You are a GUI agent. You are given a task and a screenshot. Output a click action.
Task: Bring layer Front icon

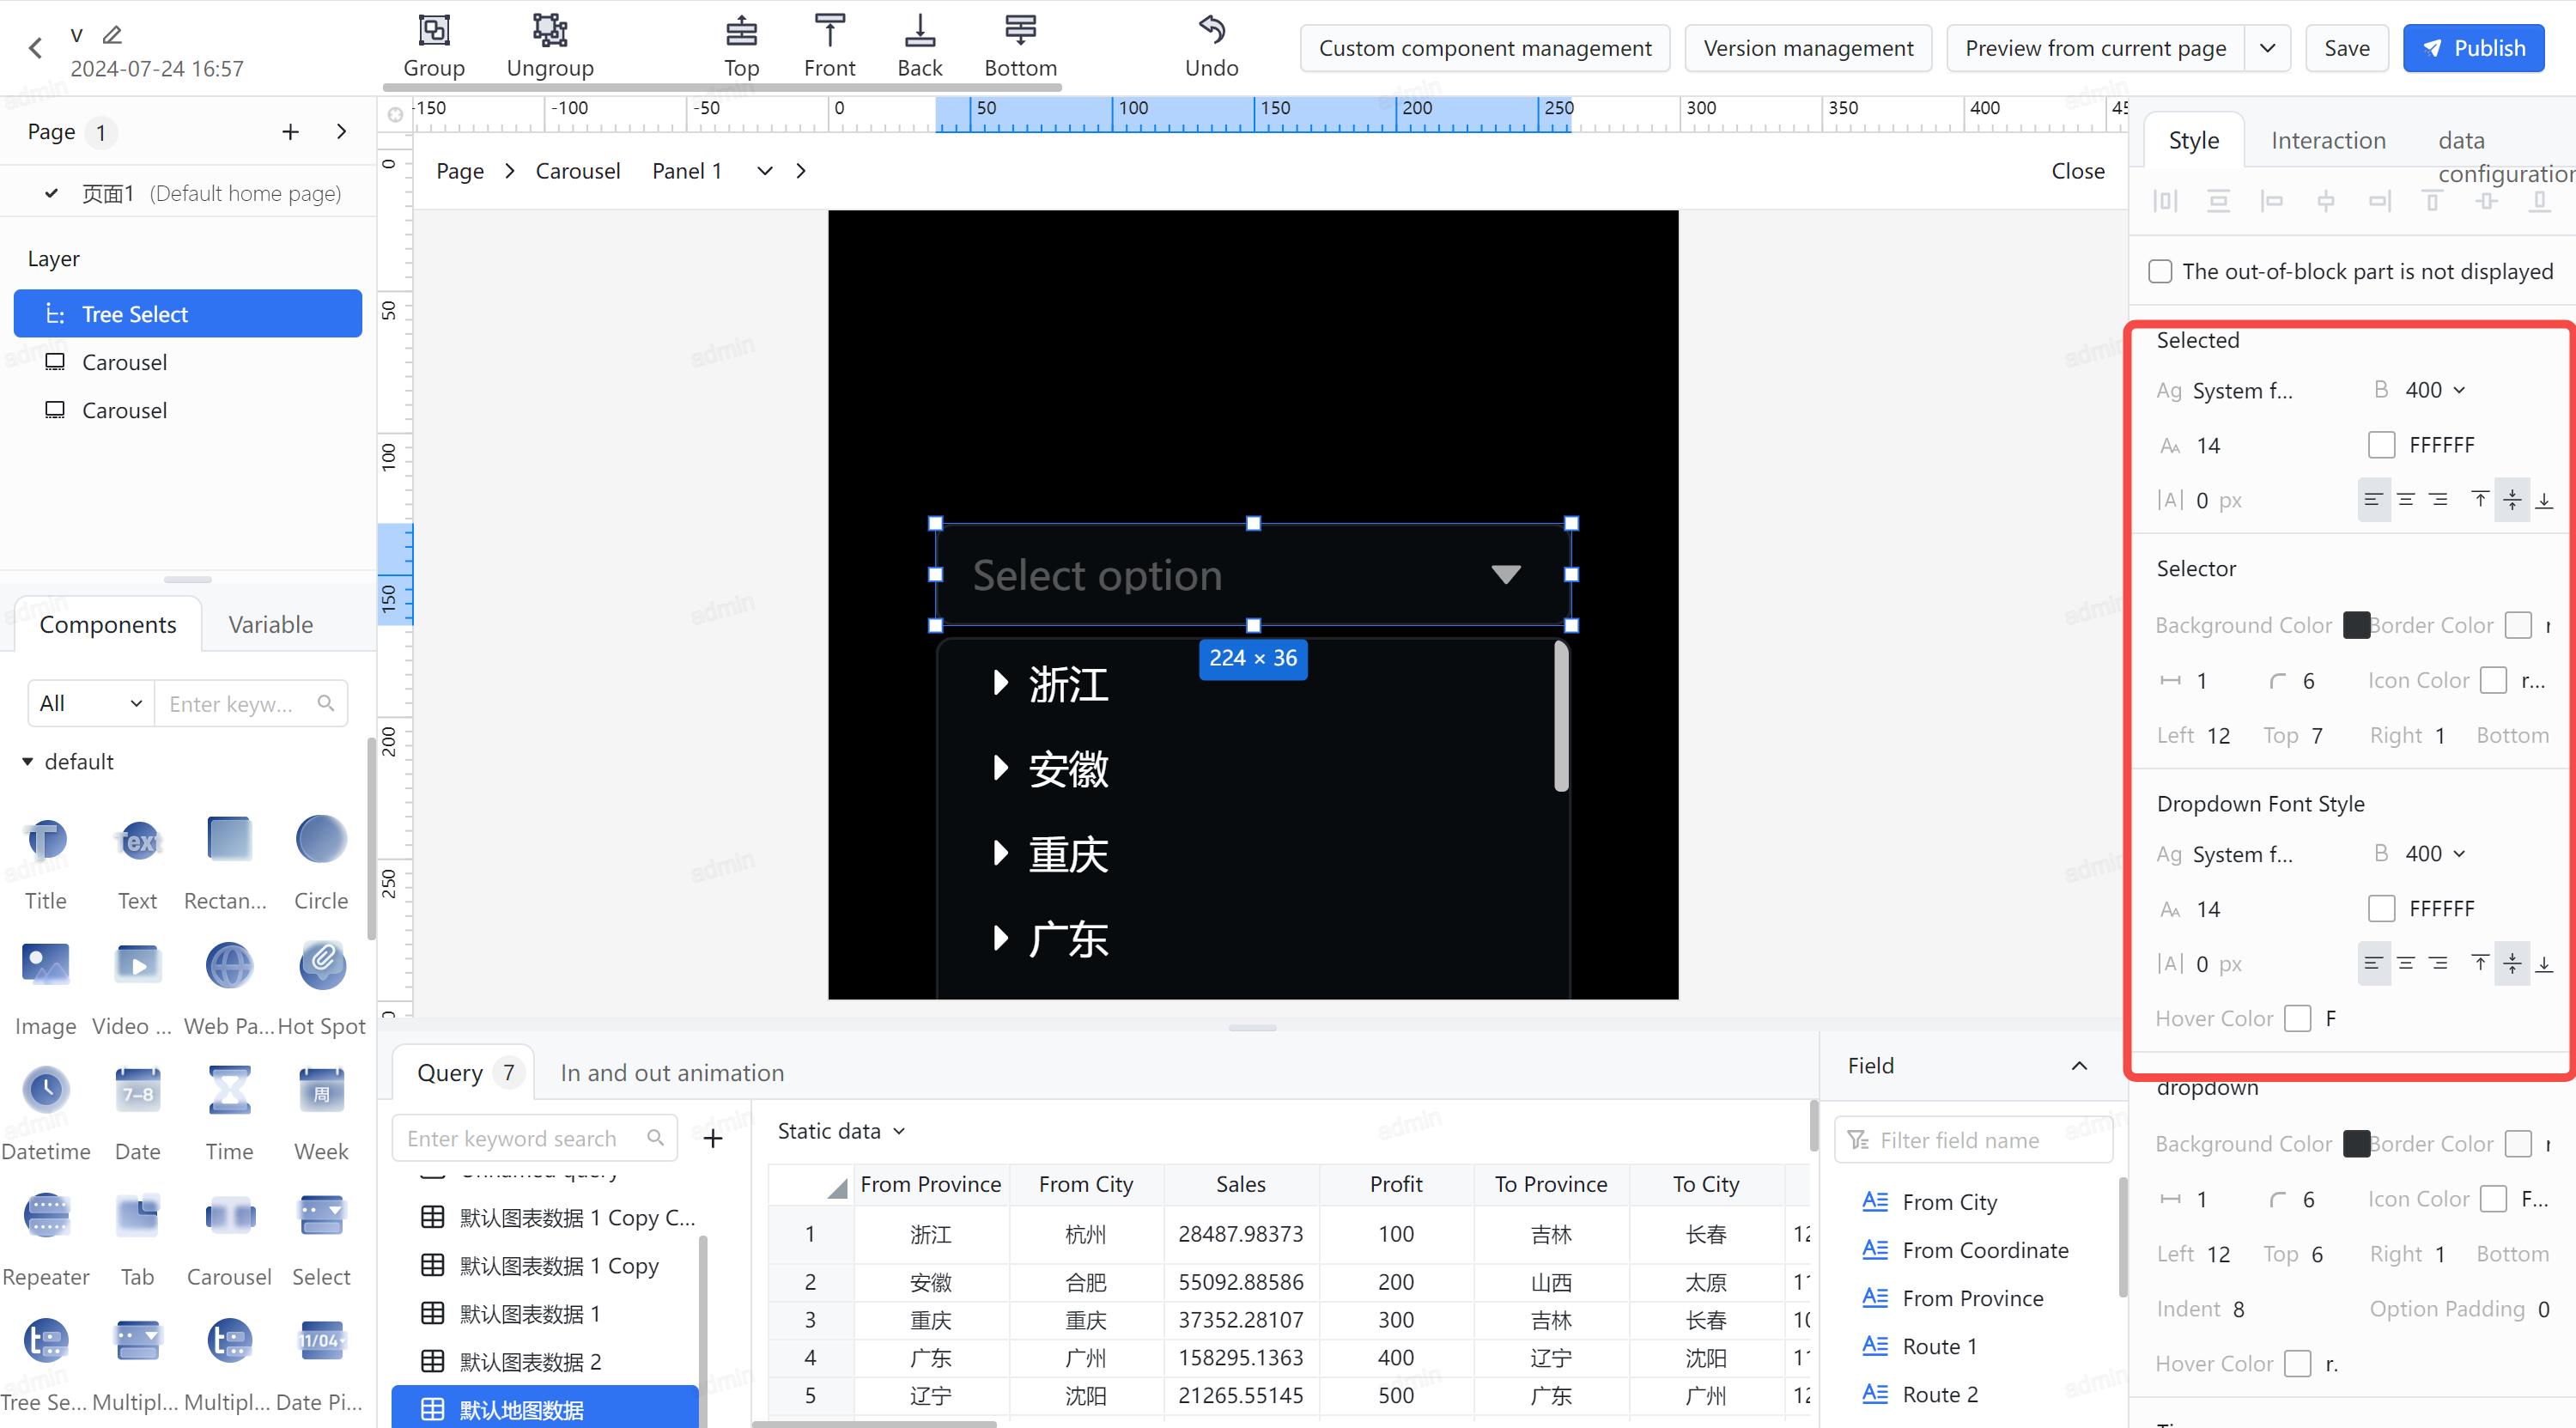click(829, 31)
